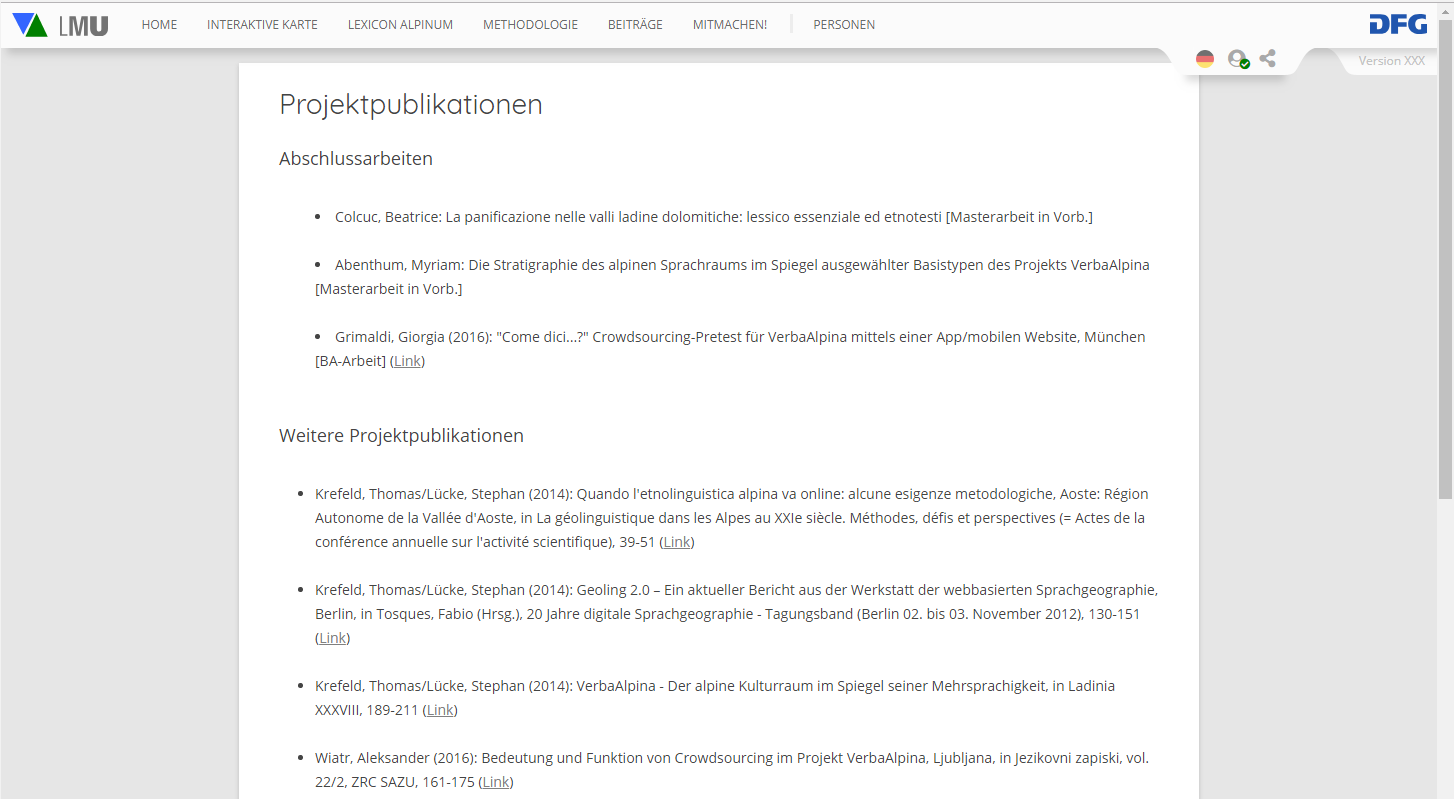Open Link for Ladinia XXXVIII publication
The height and width of the screenshot is (799, 1454).
(x=440, y=710)
